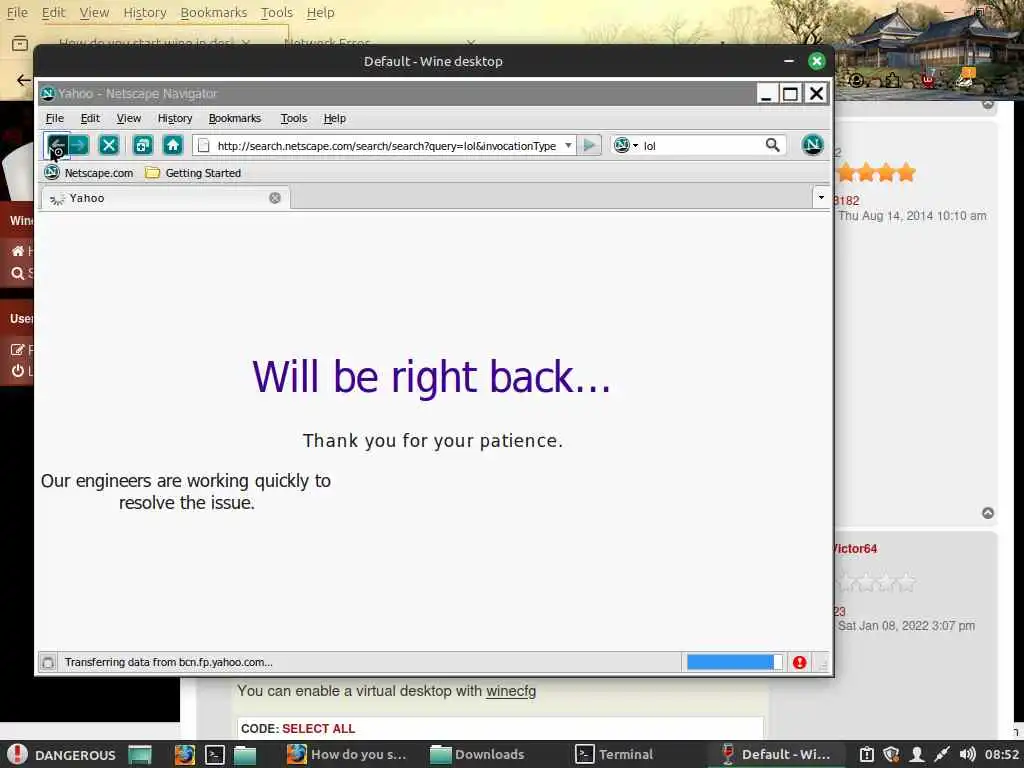
Task: Open Netscape Tools menu
Action: 294,118
